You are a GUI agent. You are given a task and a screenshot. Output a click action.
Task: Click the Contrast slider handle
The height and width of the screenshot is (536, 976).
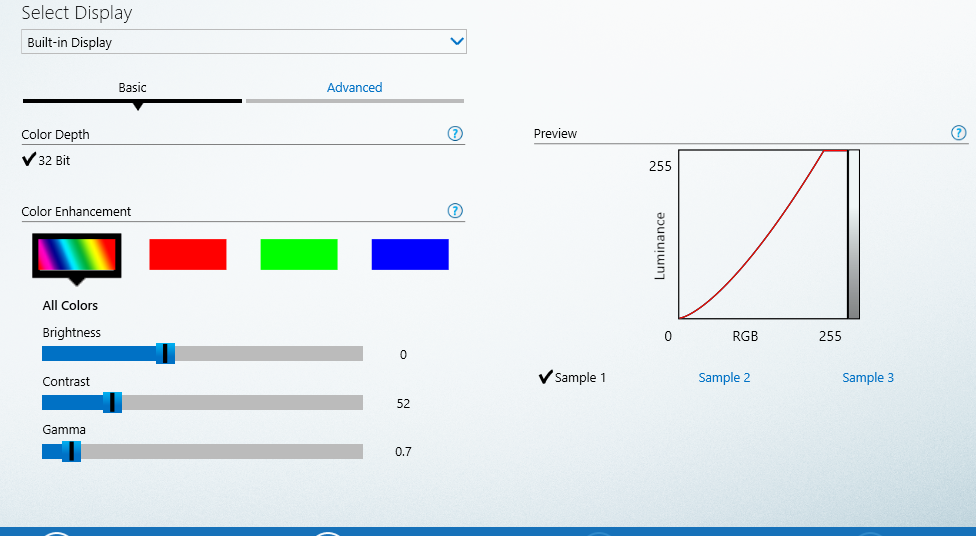(113, 403)
